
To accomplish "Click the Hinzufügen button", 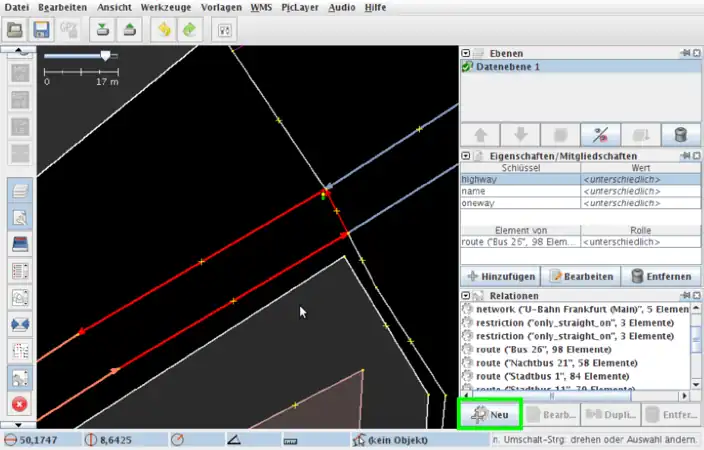I will coord(502,276).
